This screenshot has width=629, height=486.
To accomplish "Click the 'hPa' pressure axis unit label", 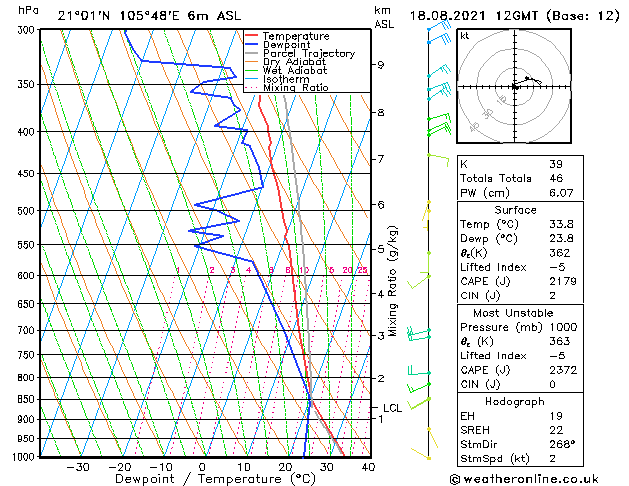I will (28, 10).
